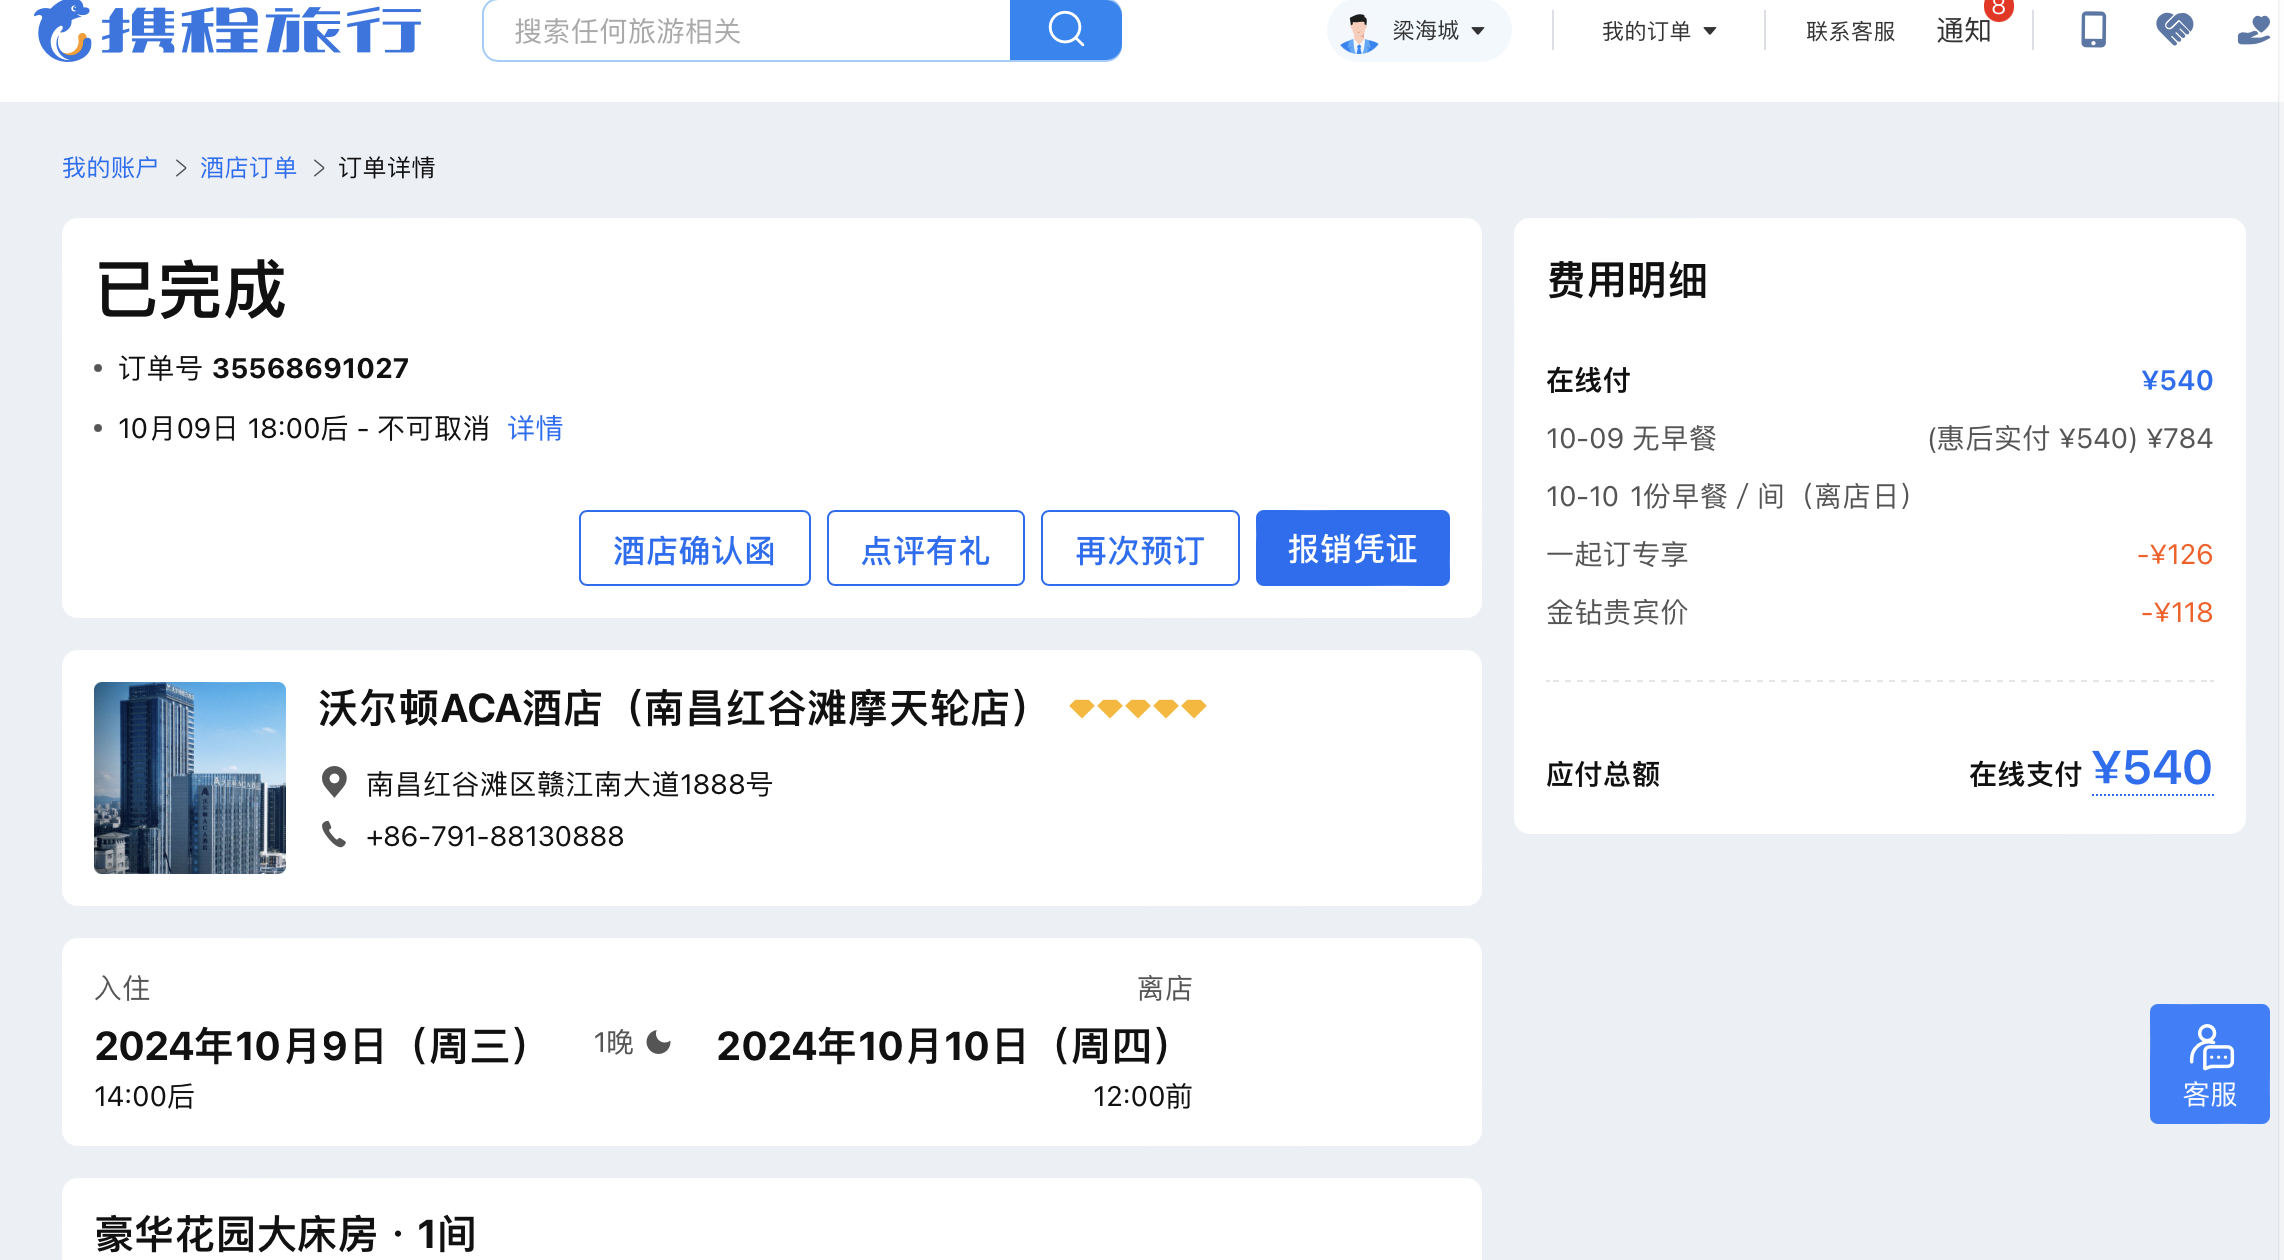2284x1260 pixels.
Task: Go to 酒店订单 breadcrumb link
Action: [x=248, y=167]
